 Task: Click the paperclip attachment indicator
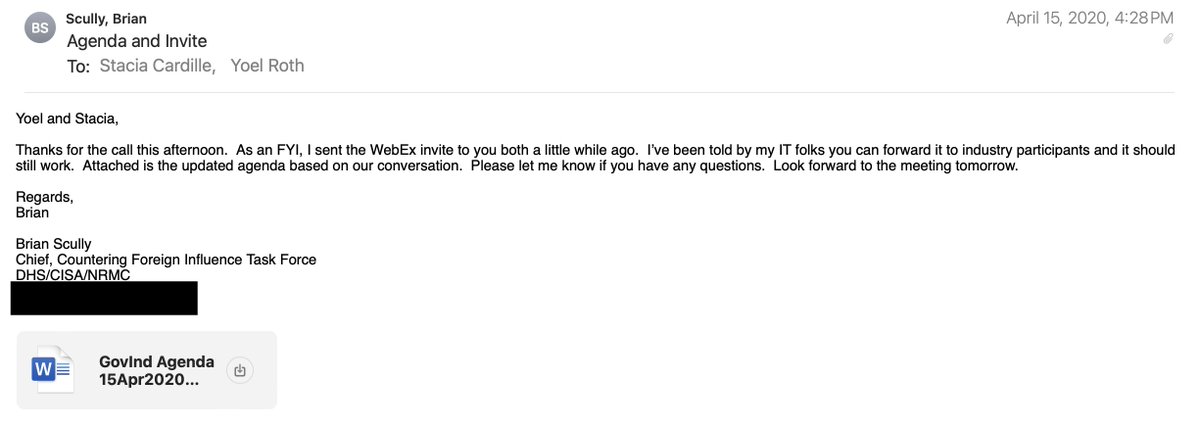tap(1167, 39)
